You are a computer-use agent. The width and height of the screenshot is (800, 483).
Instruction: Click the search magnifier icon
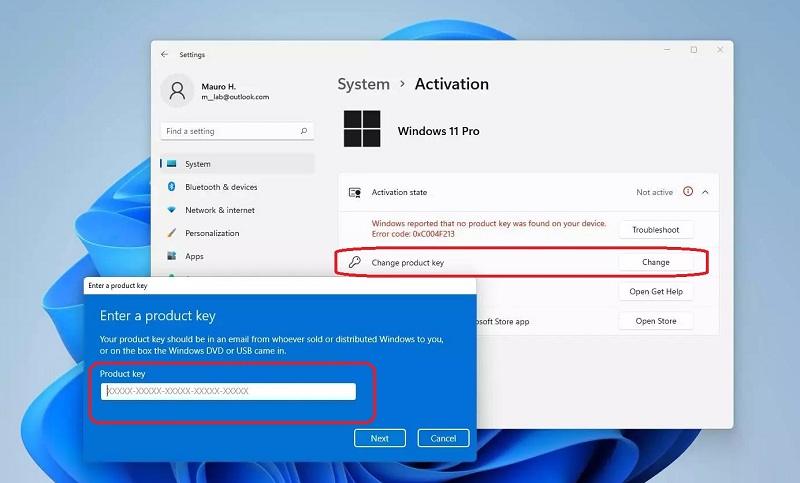[304, 131]
